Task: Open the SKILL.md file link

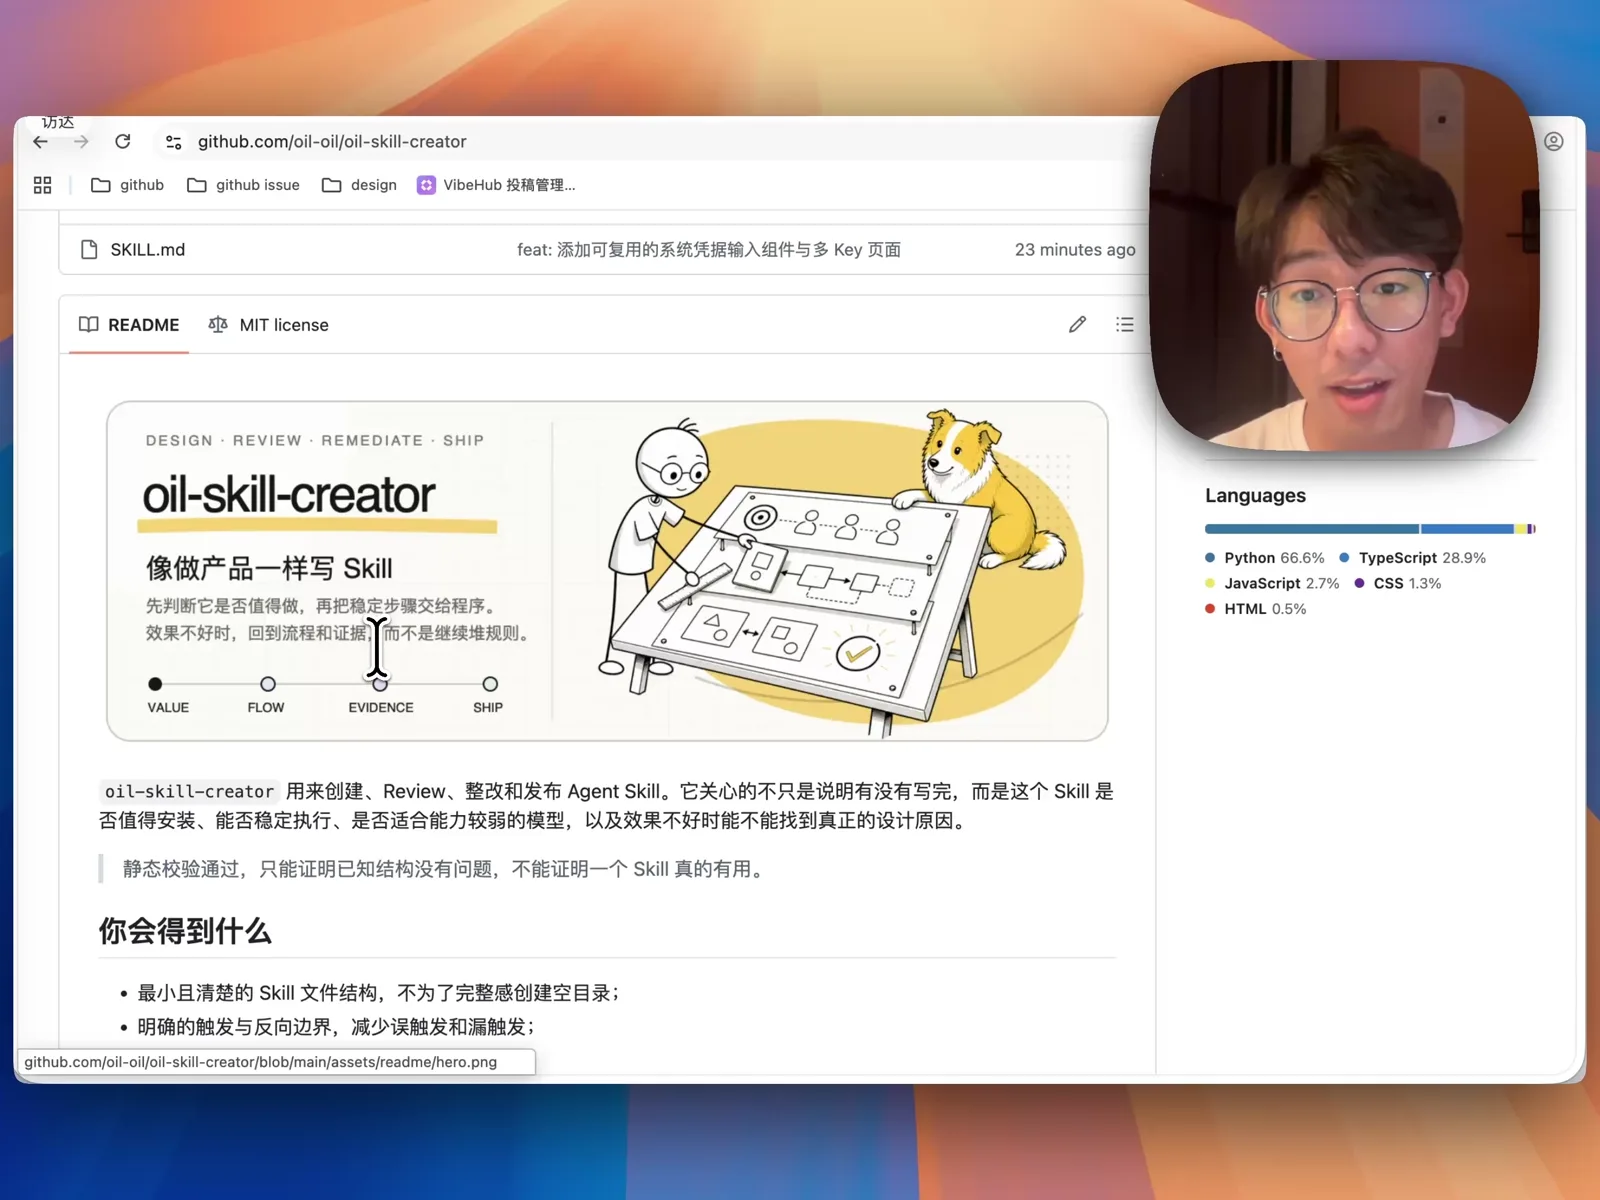Action: [x=148, y=250]
